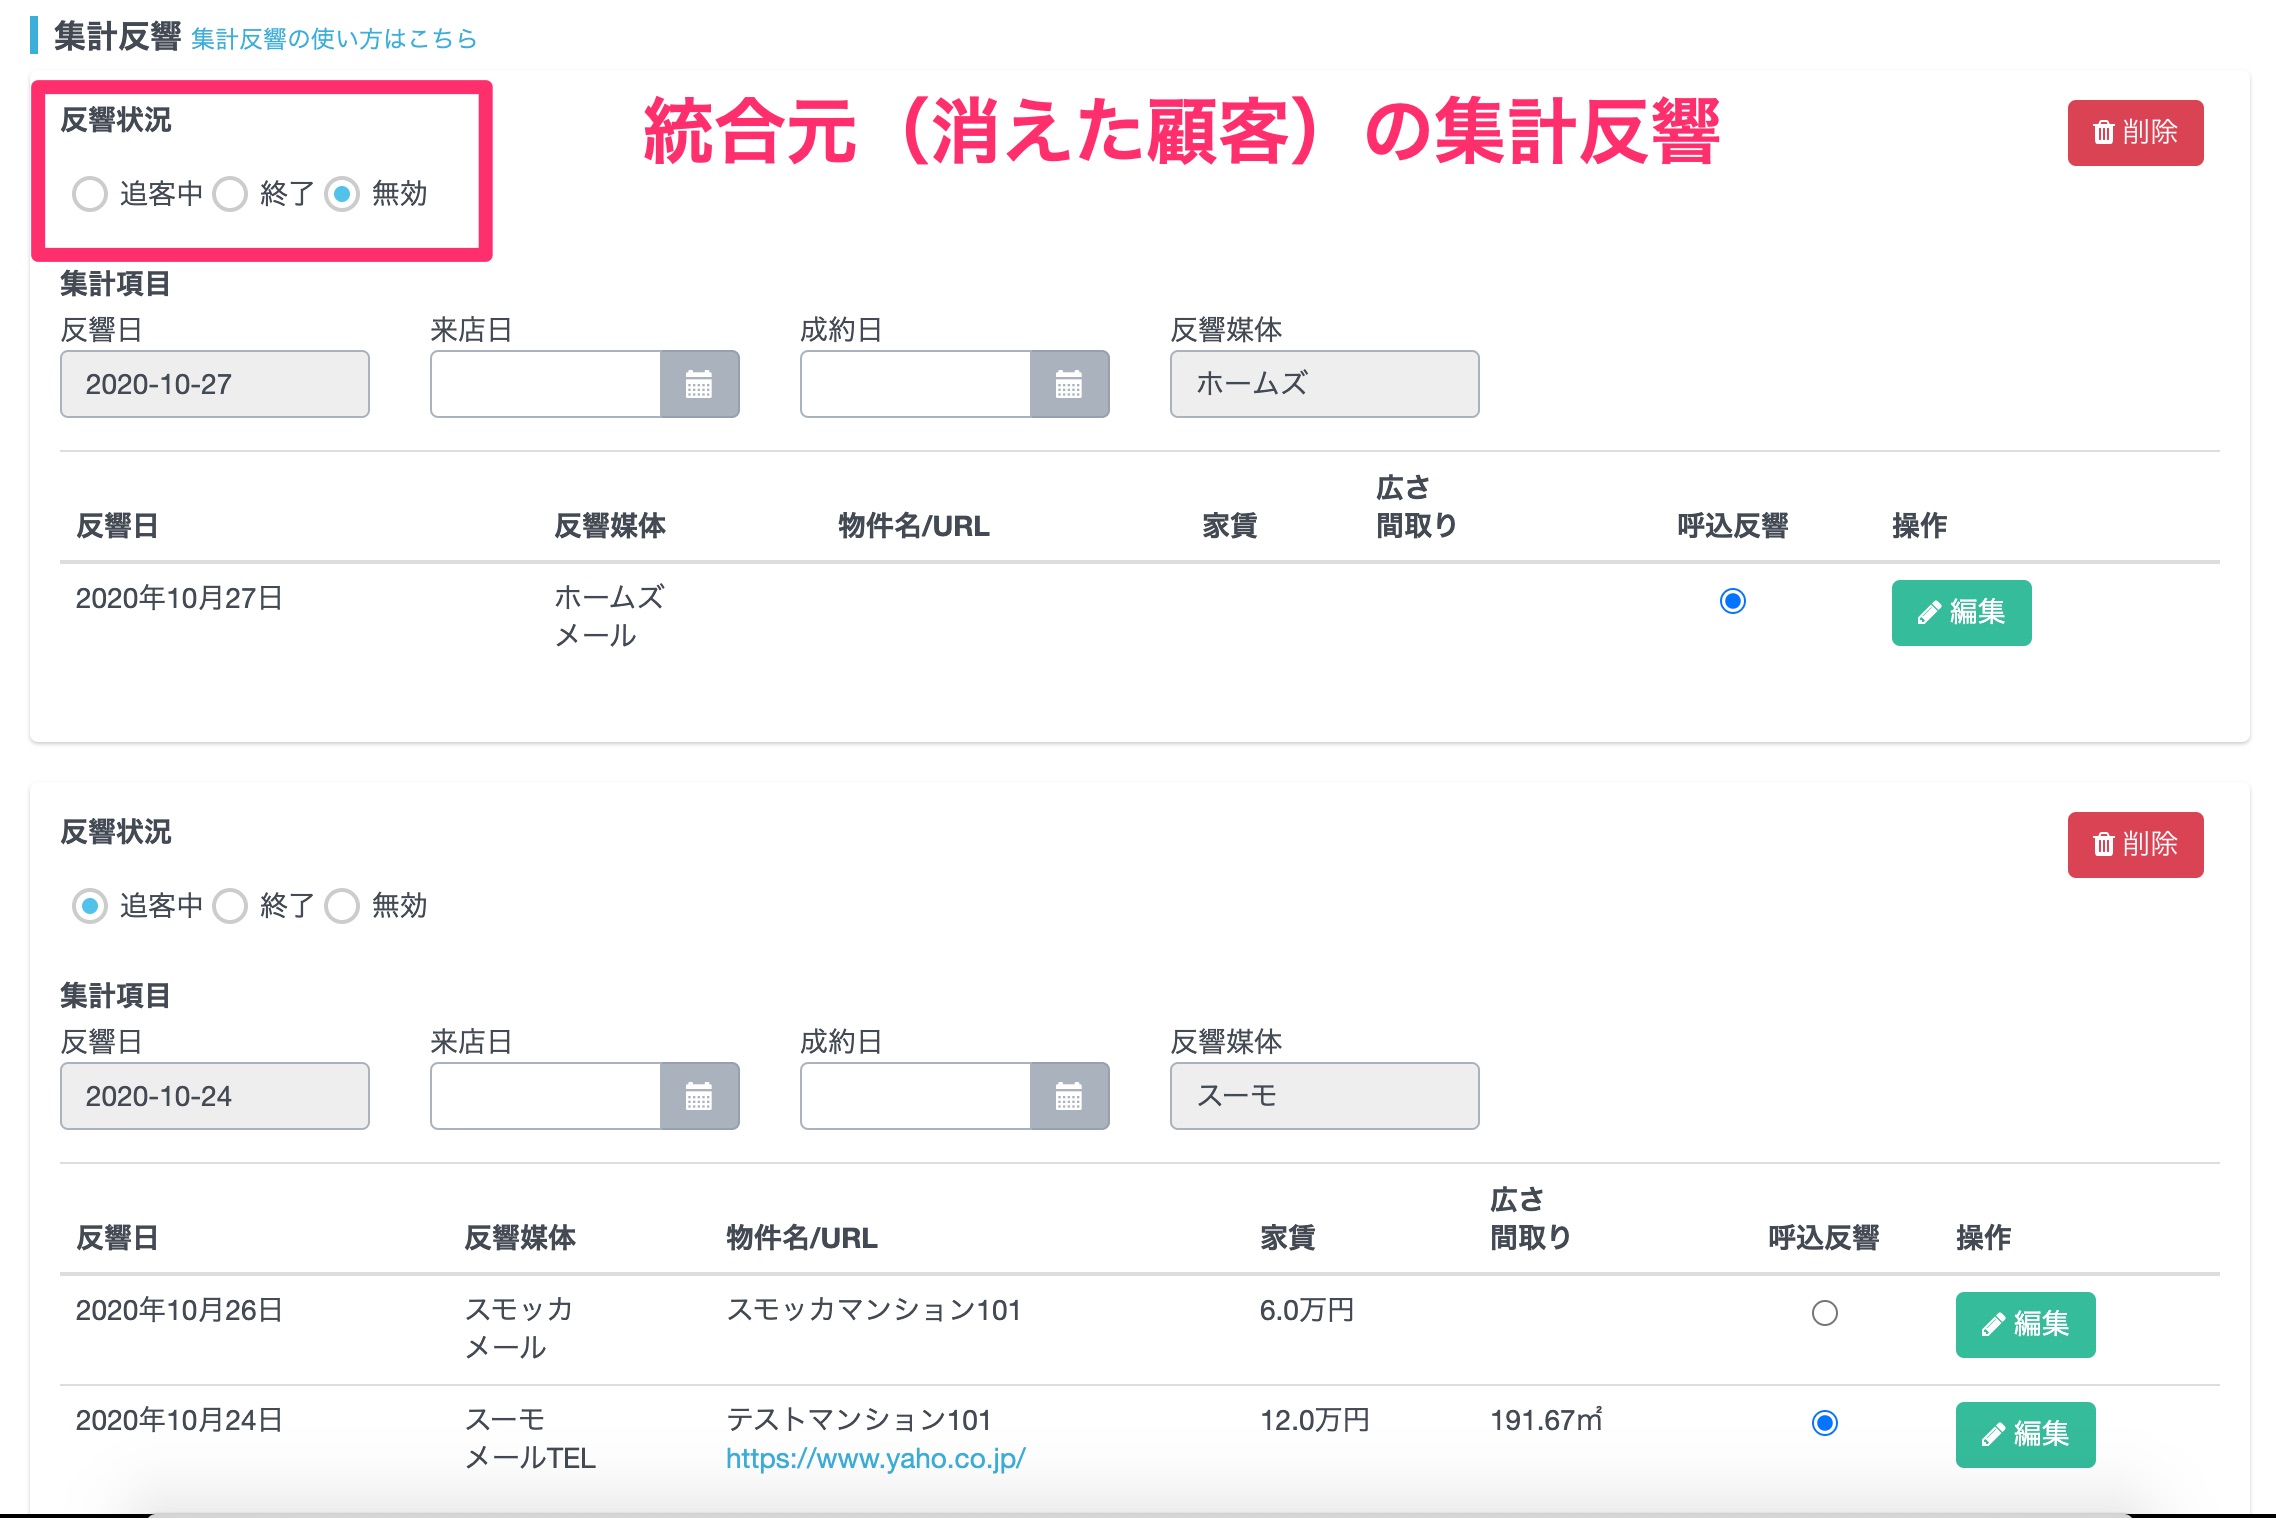
Task: Click the ホームズ メール media cell
Action: (609, 617)
